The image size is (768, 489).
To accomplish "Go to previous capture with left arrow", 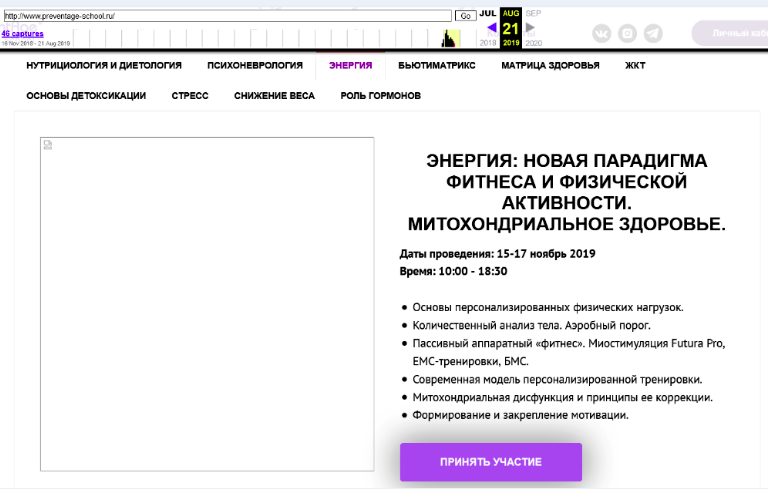I will pyautogui.click(x=491, y=28).
